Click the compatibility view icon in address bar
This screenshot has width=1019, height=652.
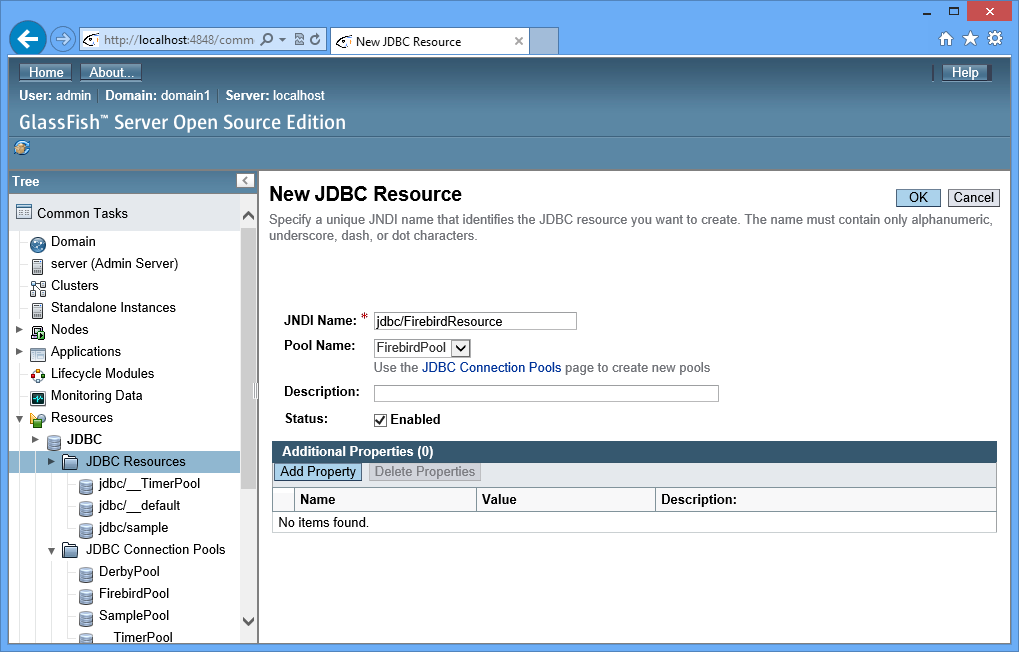(300, 40)
